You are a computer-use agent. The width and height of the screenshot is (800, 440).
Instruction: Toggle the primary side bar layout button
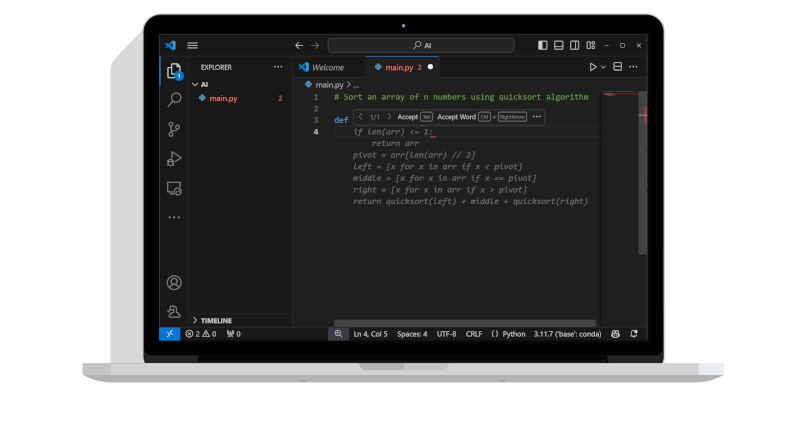coord(543,45)
